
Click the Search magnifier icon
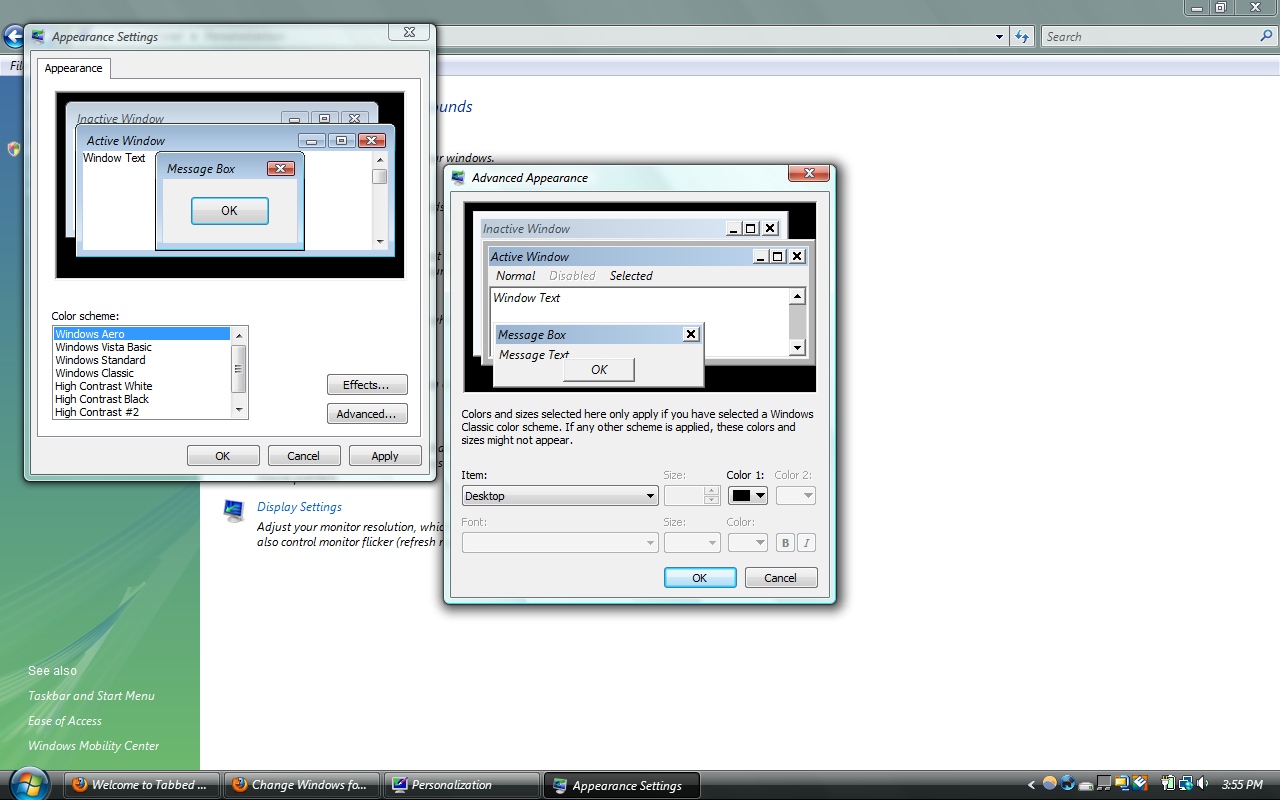(x=1266, y=36)
